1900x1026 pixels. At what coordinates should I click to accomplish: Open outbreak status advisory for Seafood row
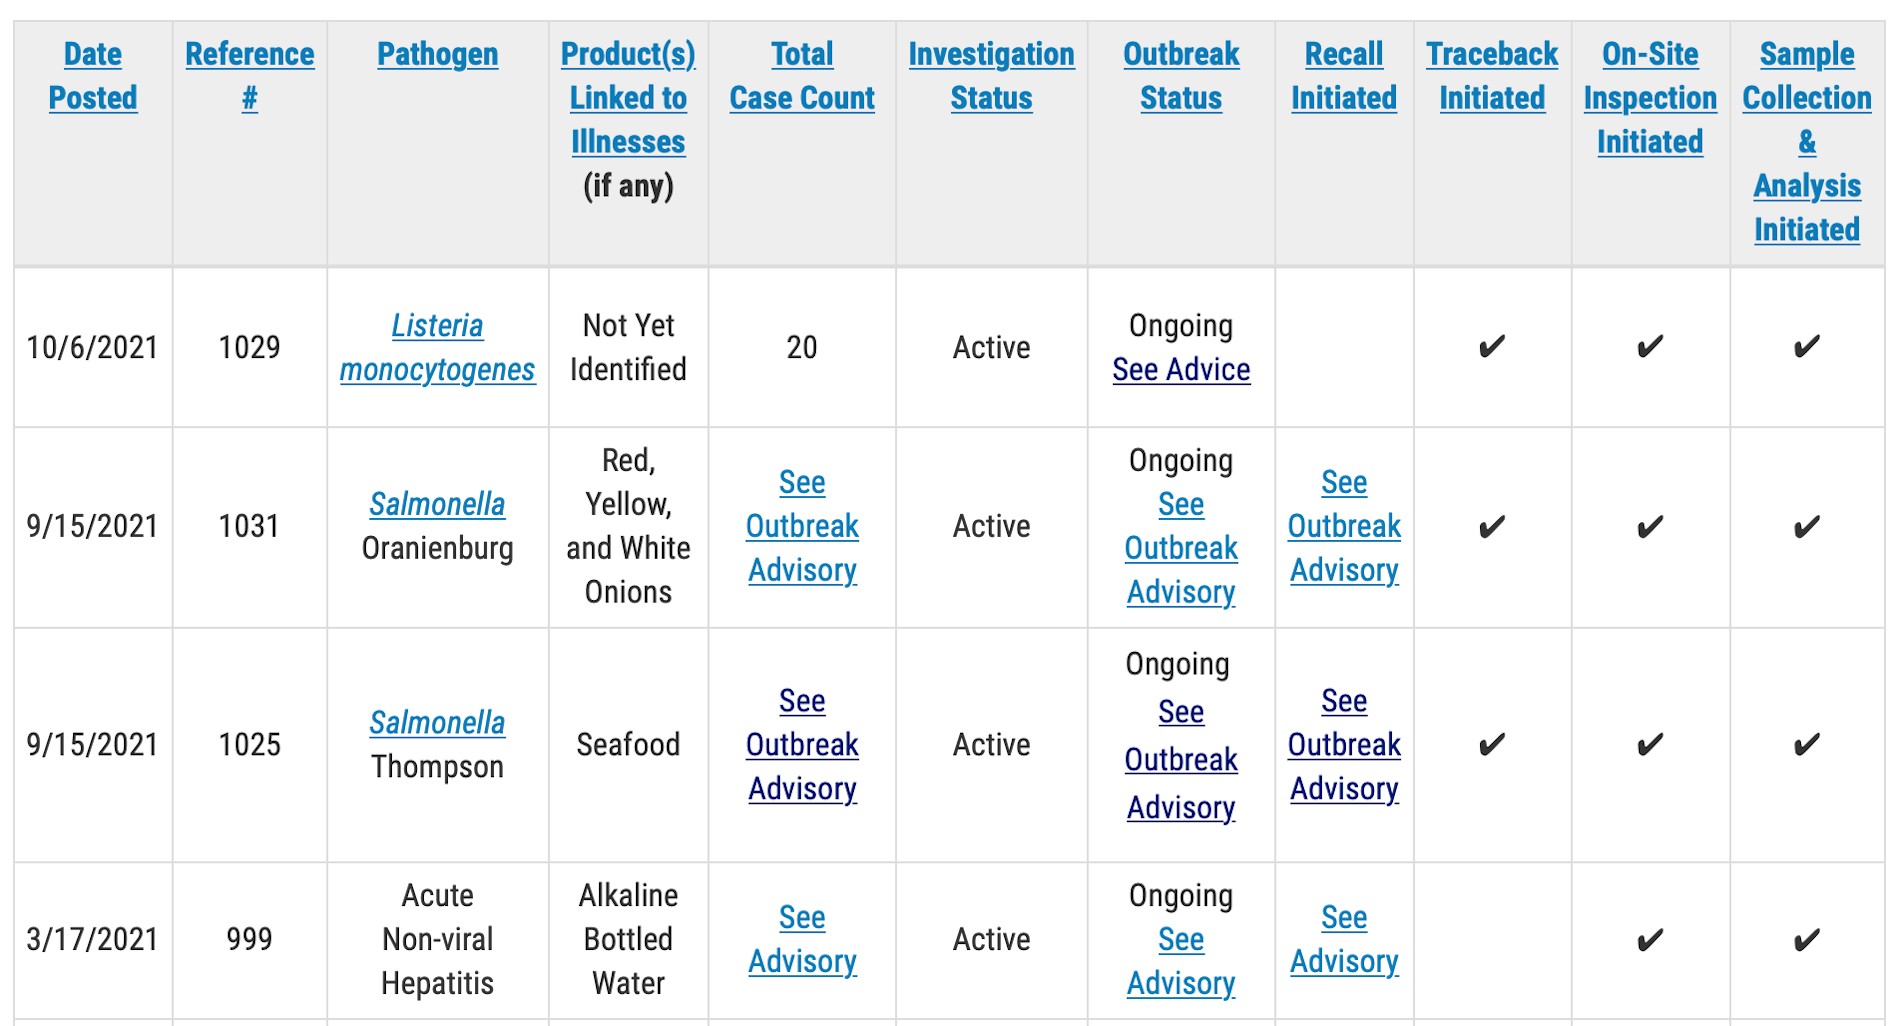[x=1181, y=760]
